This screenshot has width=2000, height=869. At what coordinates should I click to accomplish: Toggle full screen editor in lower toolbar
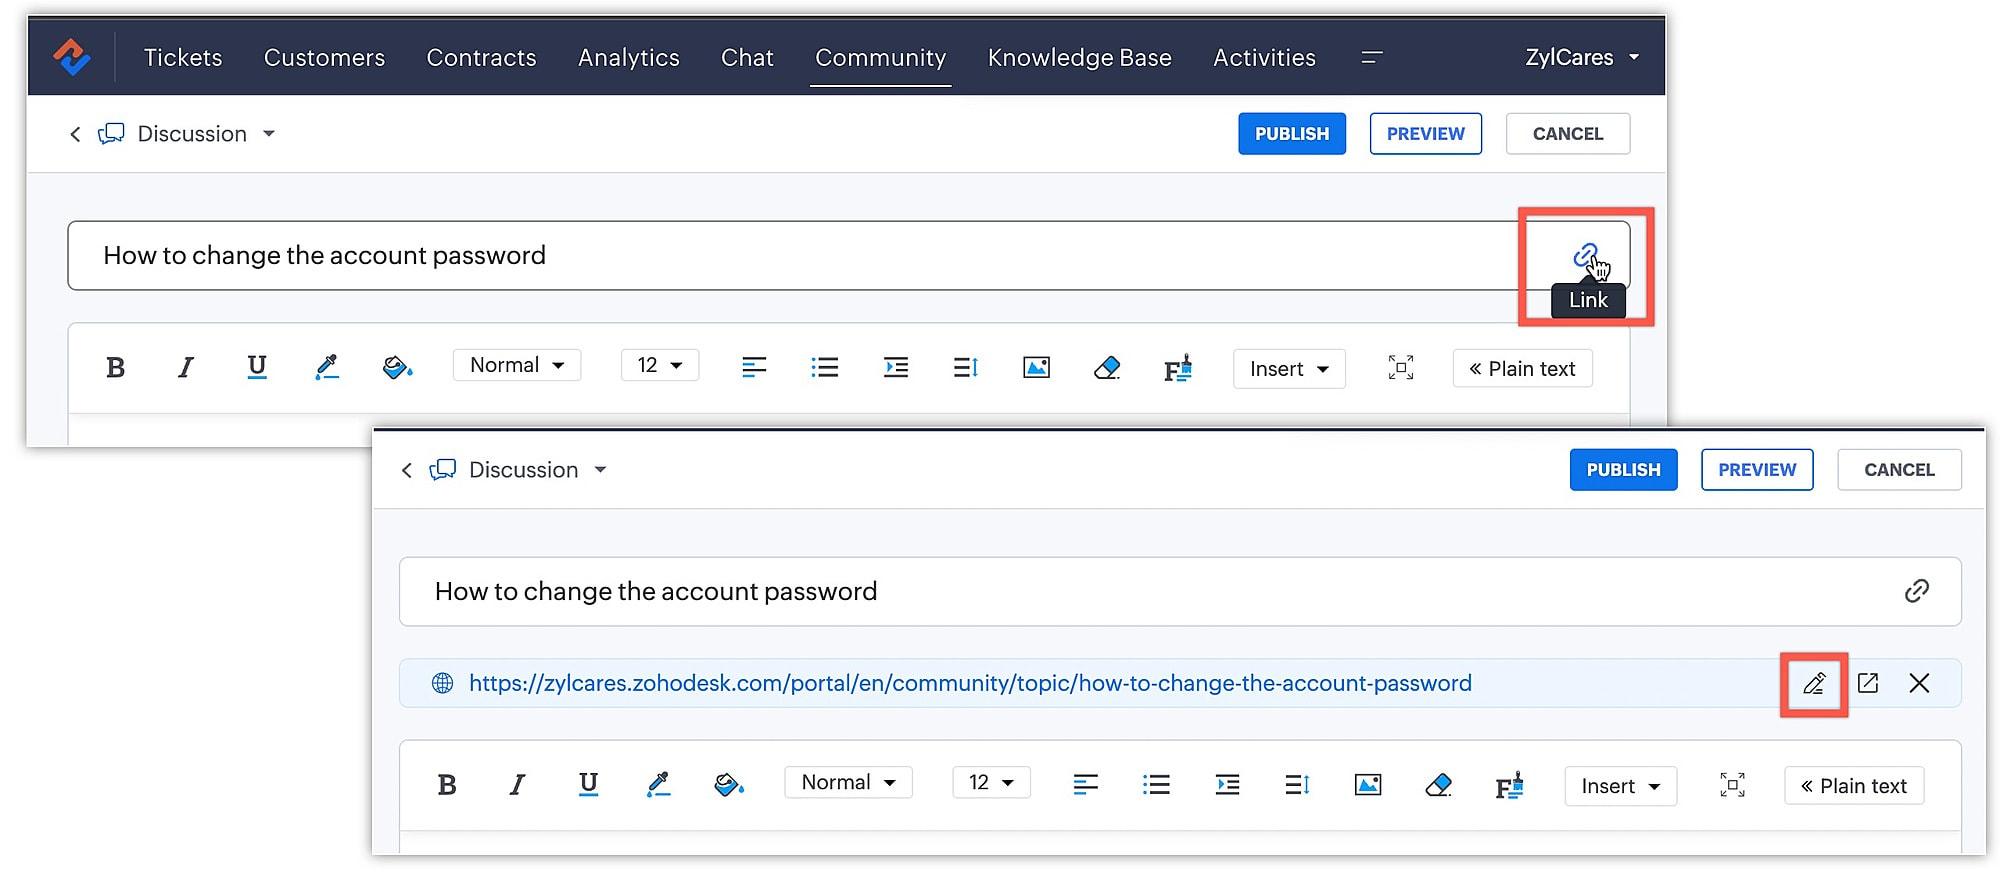[1732, 785]
